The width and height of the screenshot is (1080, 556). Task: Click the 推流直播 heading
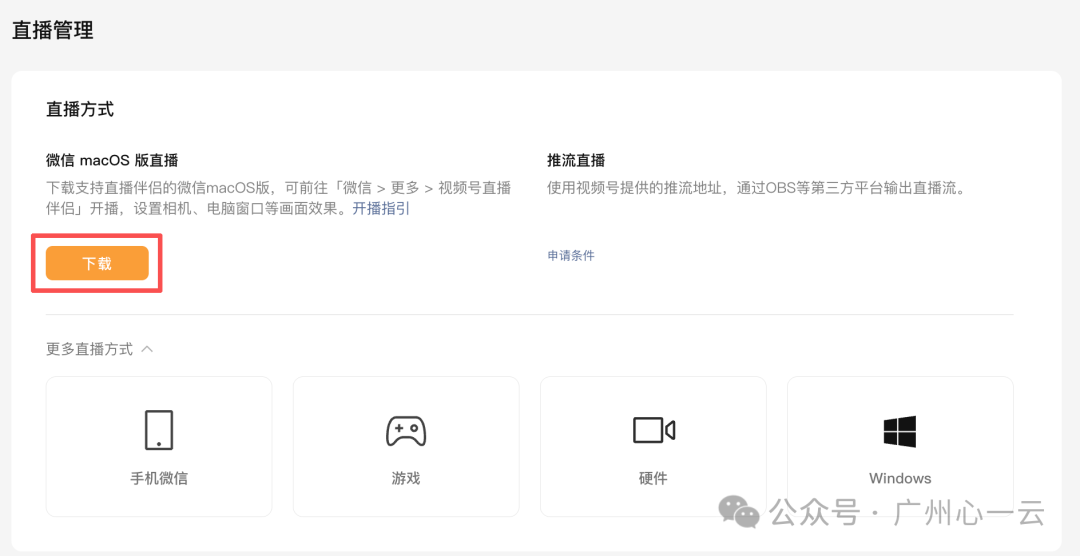(577, 161)
